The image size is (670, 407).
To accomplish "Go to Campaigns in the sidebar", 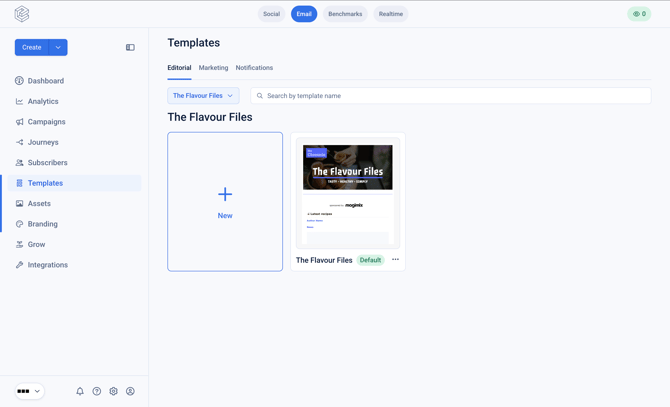I will pyautogui.click(x=47, y=122).
